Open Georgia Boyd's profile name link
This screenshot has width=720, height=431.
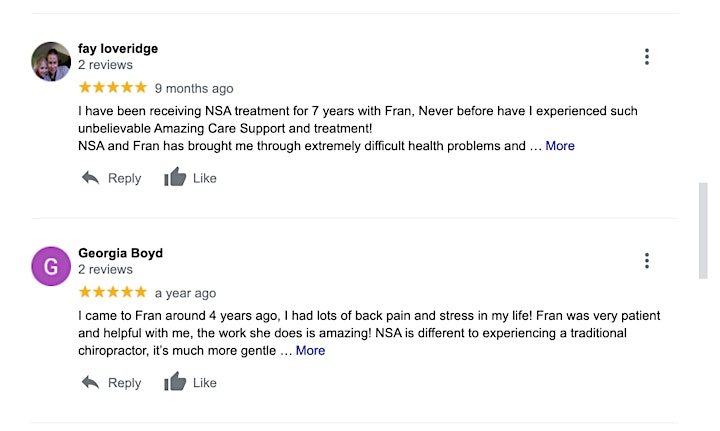click(x=120, y=253)
